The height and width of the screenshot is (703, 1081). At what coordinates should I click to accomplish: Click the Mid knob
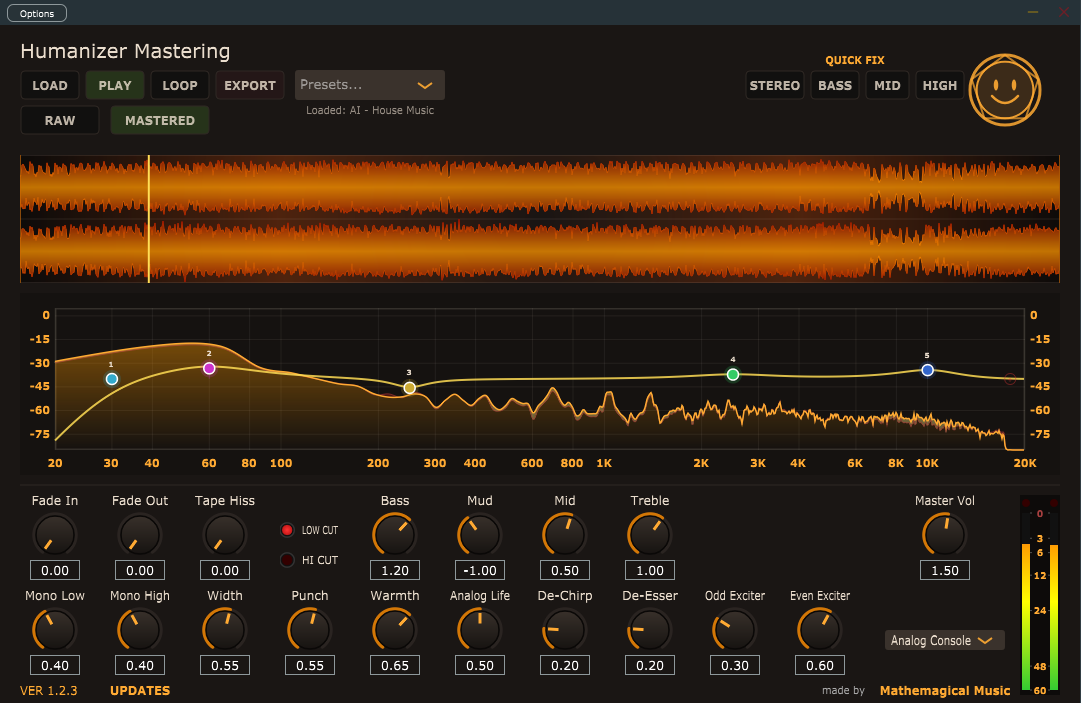click(565, 535)
